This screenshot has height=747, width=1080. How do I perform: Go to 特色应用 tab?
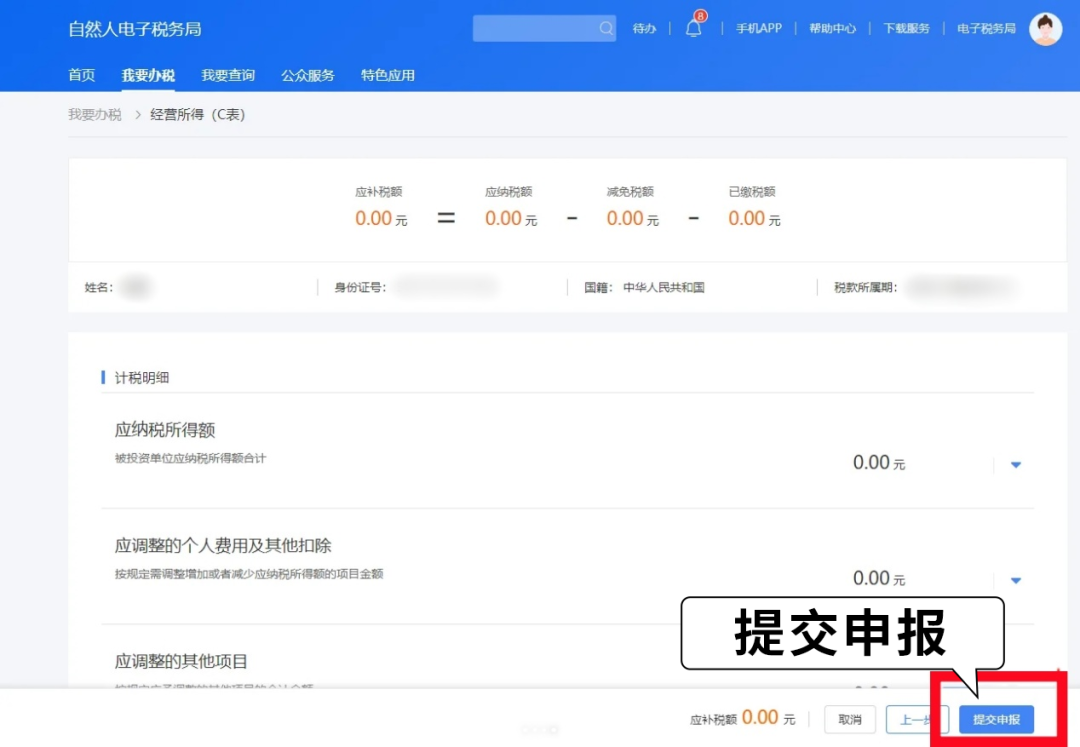tap(388, 75)
